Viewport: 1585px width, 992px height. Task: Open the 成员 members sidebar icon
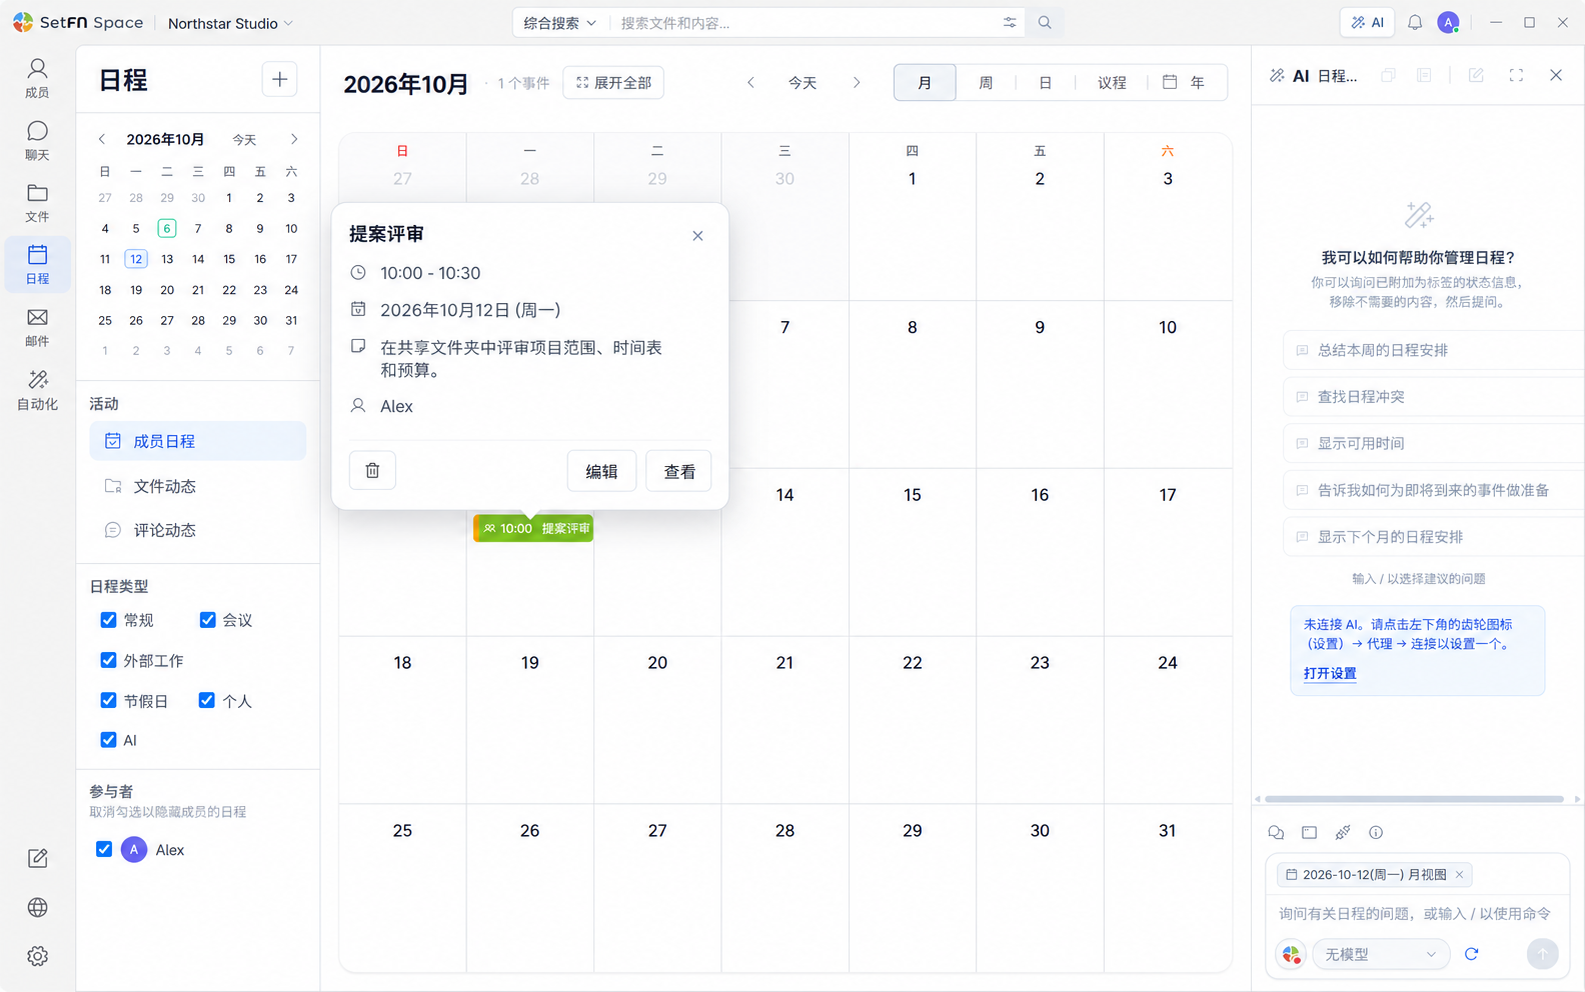[37, 78]
